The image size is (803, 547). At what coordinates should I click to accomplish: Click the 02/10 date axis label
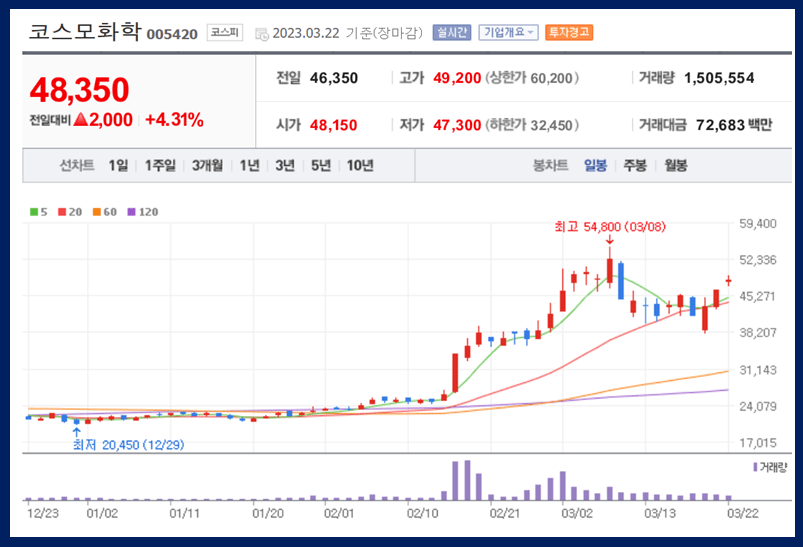(422, 513)
